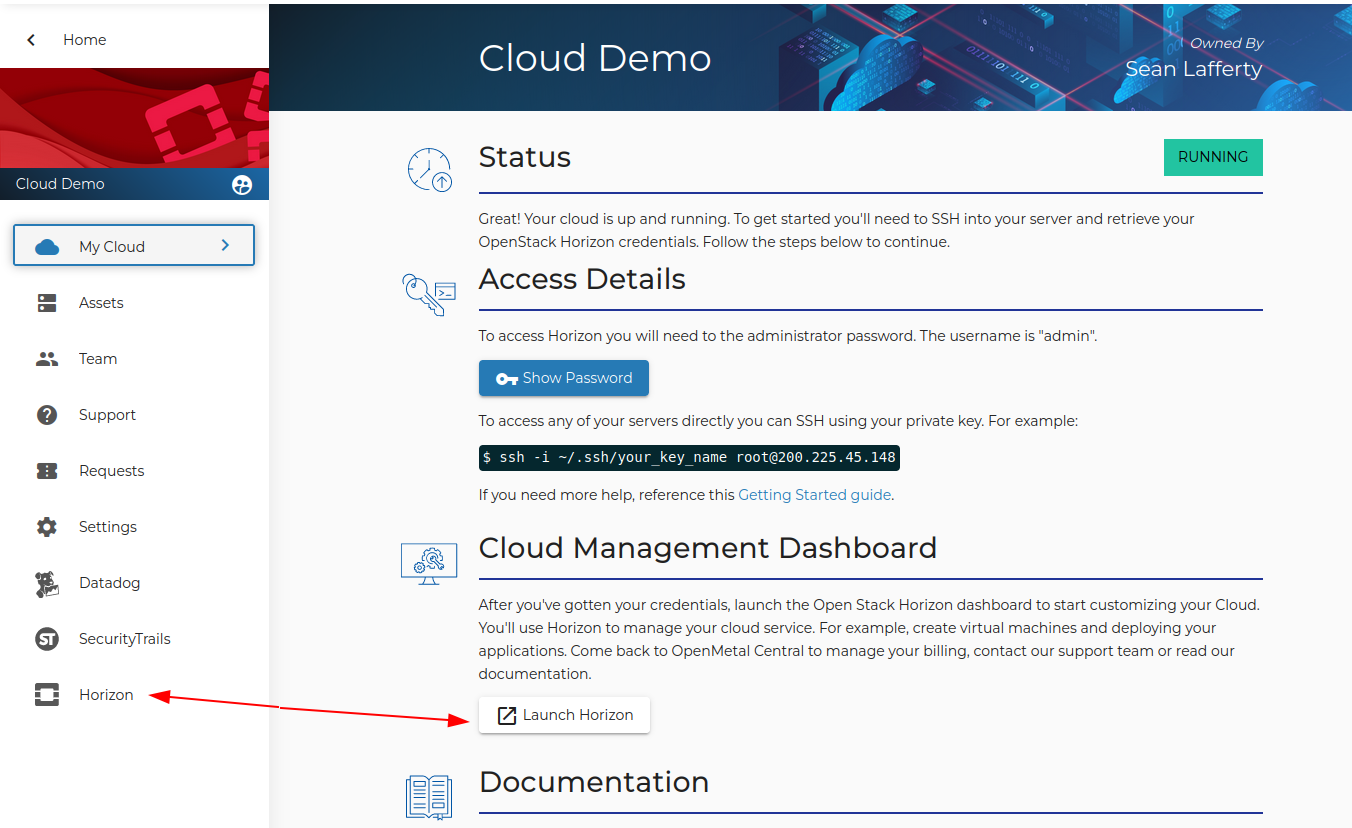This screenshot has height=828, width=1352.
Task: Click the group icon beside Cloud Demo
Action: (x=242, y=185)
